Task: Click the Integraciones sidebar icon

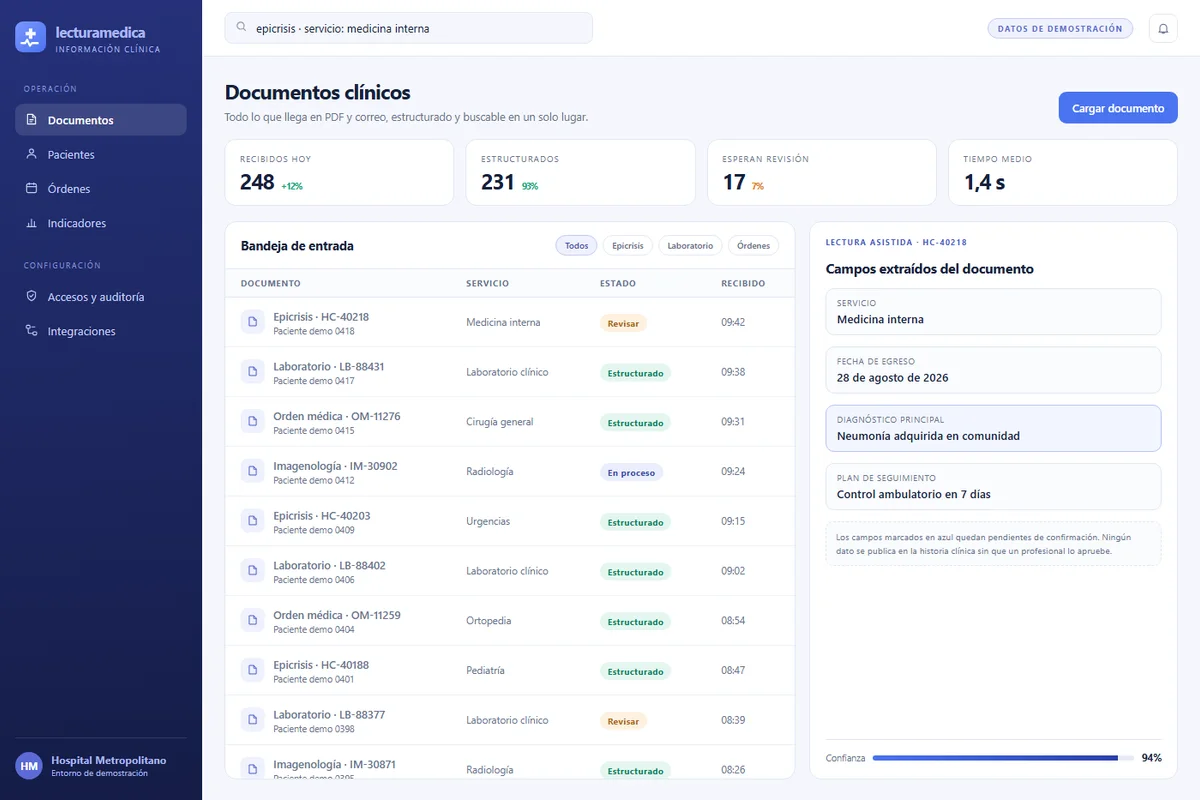Action: tap(31, 331)
